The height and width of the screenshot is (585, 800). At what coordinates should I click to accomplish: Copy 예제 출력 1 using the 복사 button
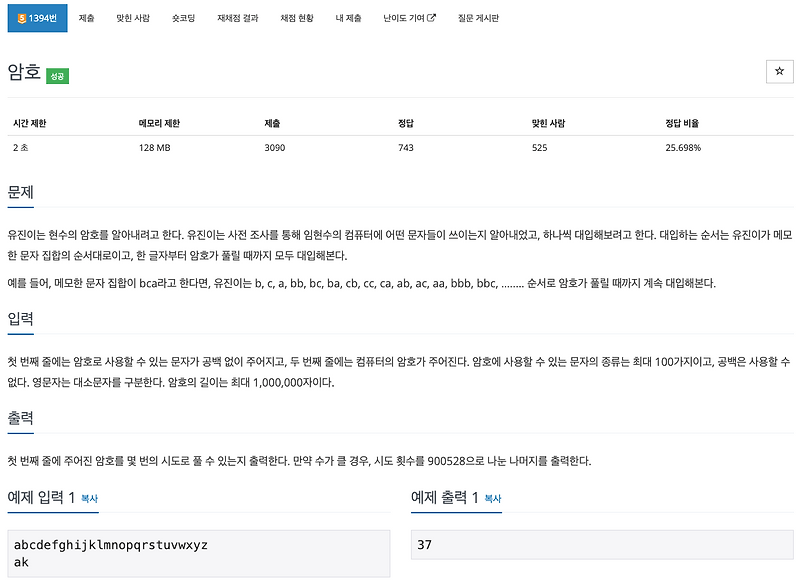pos(493,499)
